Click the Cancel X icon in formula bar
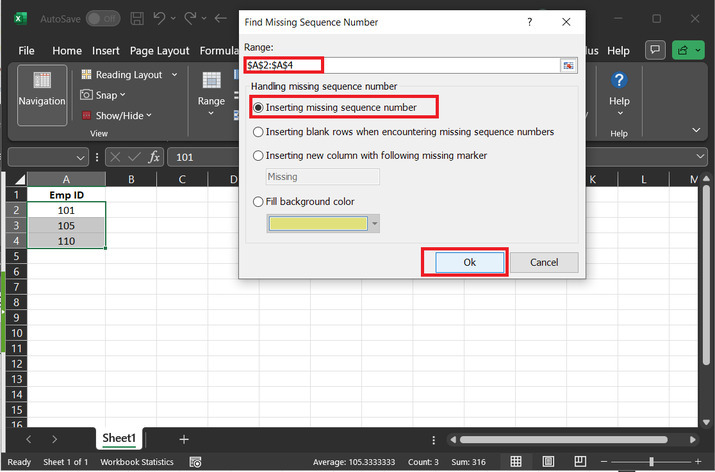 click(115, 157)
